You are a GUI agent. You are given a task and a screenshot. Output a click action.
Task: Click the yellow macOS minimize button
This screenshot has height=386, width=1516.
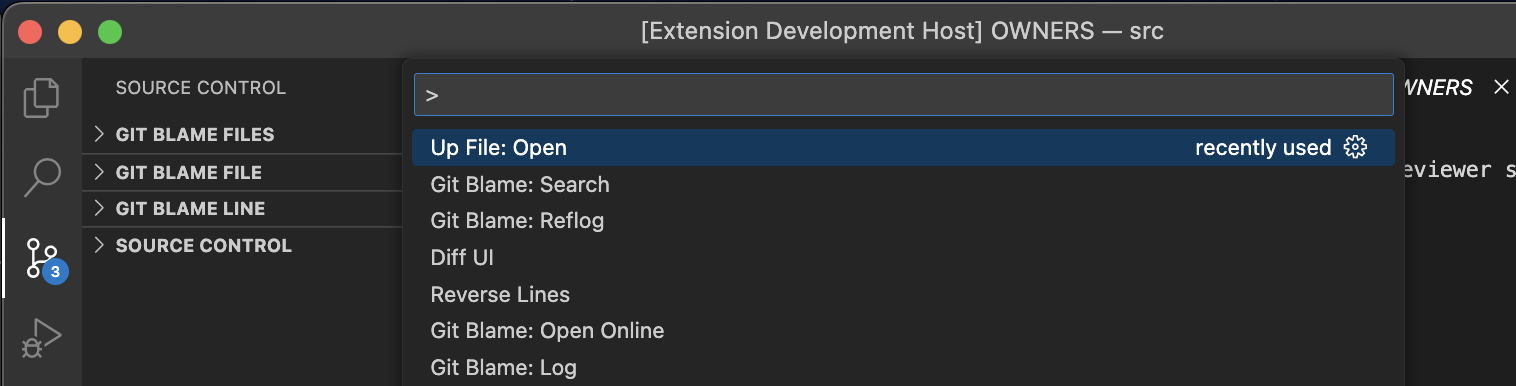(70, 32)
